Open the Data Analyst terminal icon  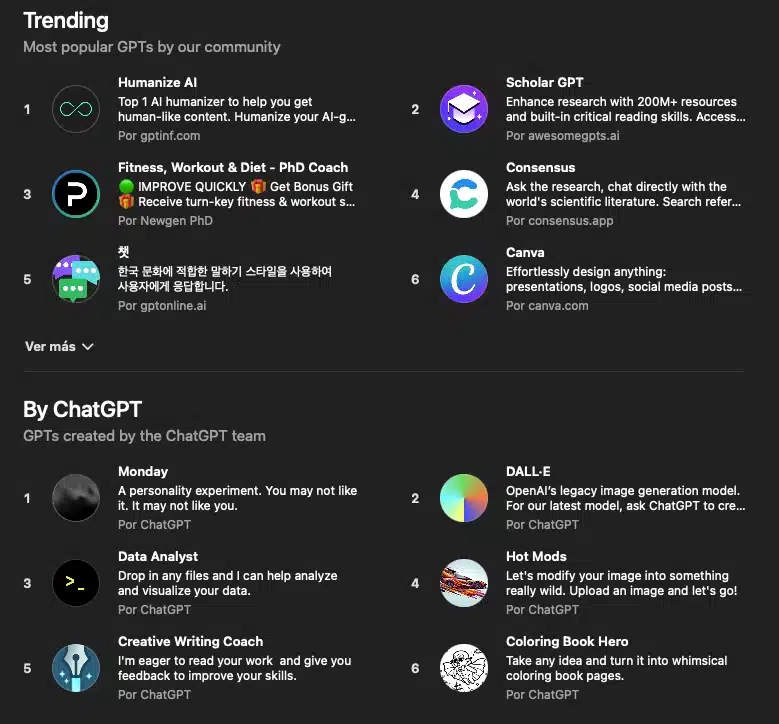coord(76,583)
